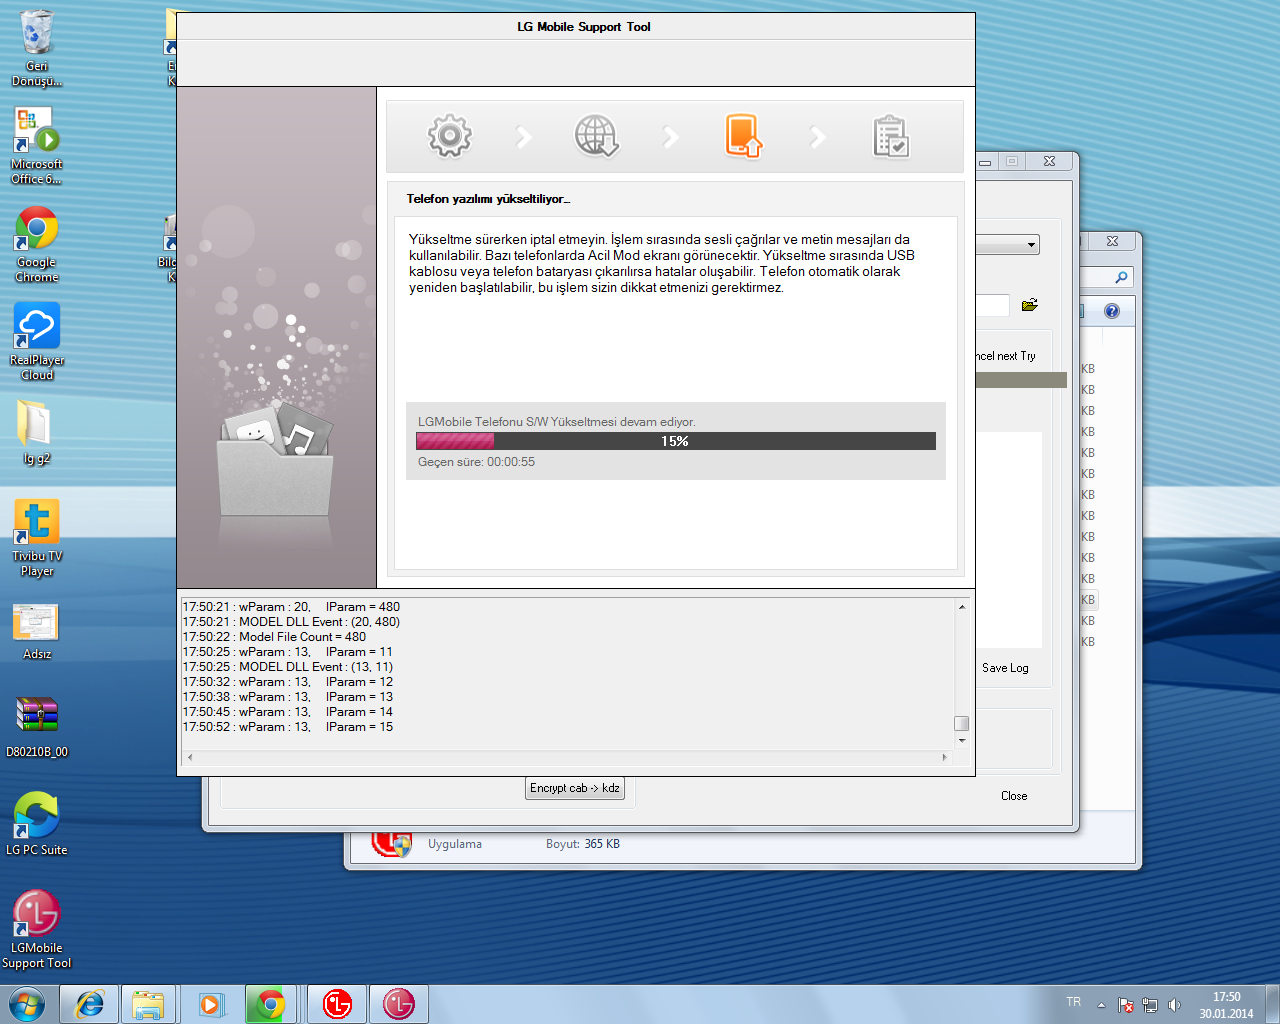Switch to Chrome in the taskbar
Image resolution: width=1280 pixels, height=1024 pixels.
tap(270, 1004)
